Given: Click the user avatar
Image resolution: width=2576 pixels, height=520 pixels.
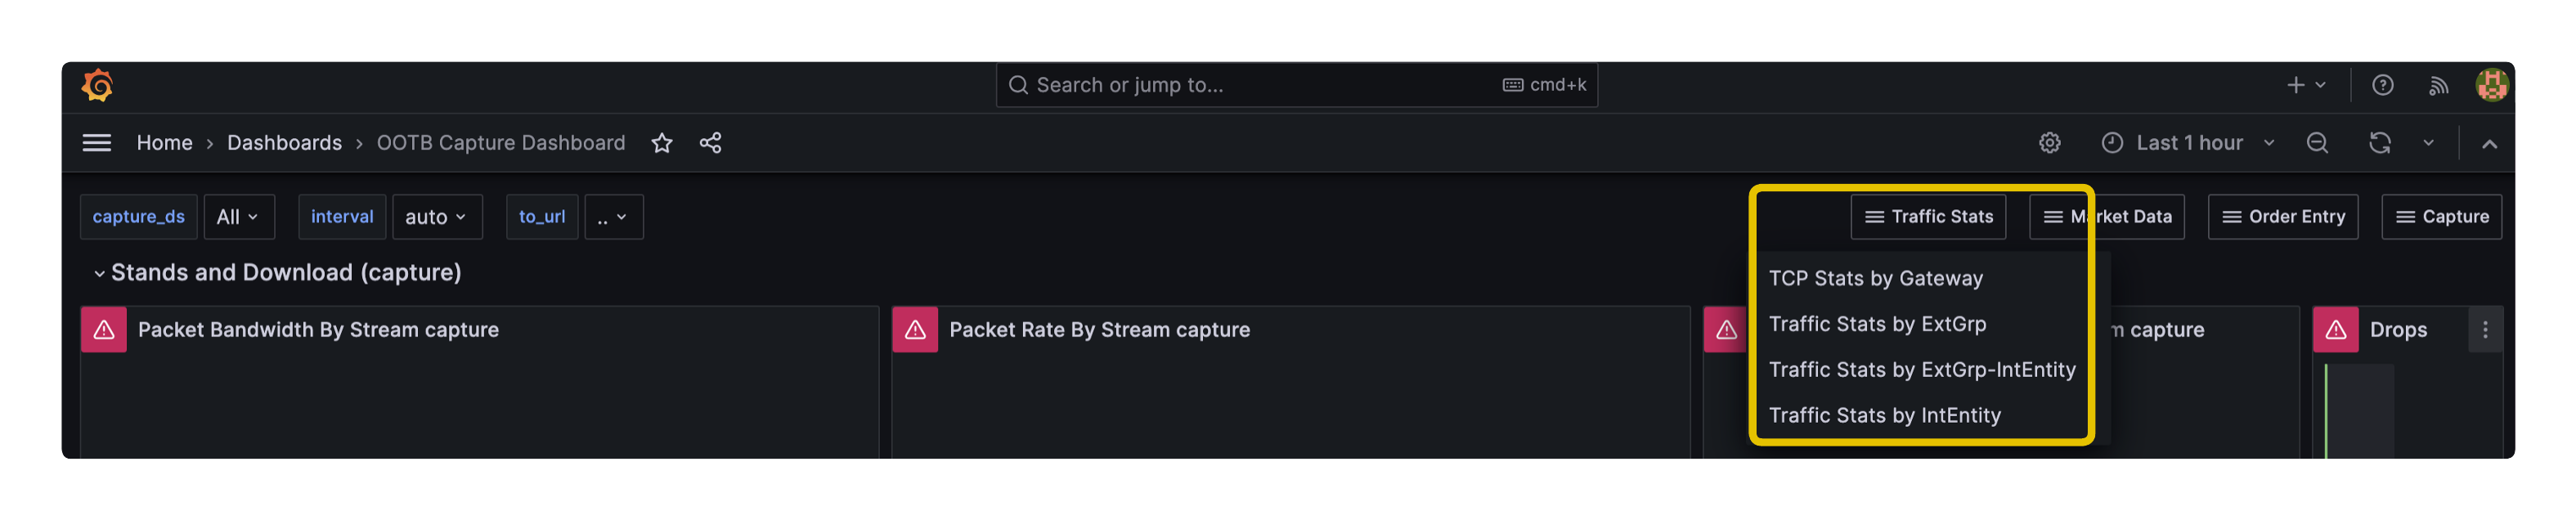Looking at the screenshot, I should click(x=2491, y=85).
